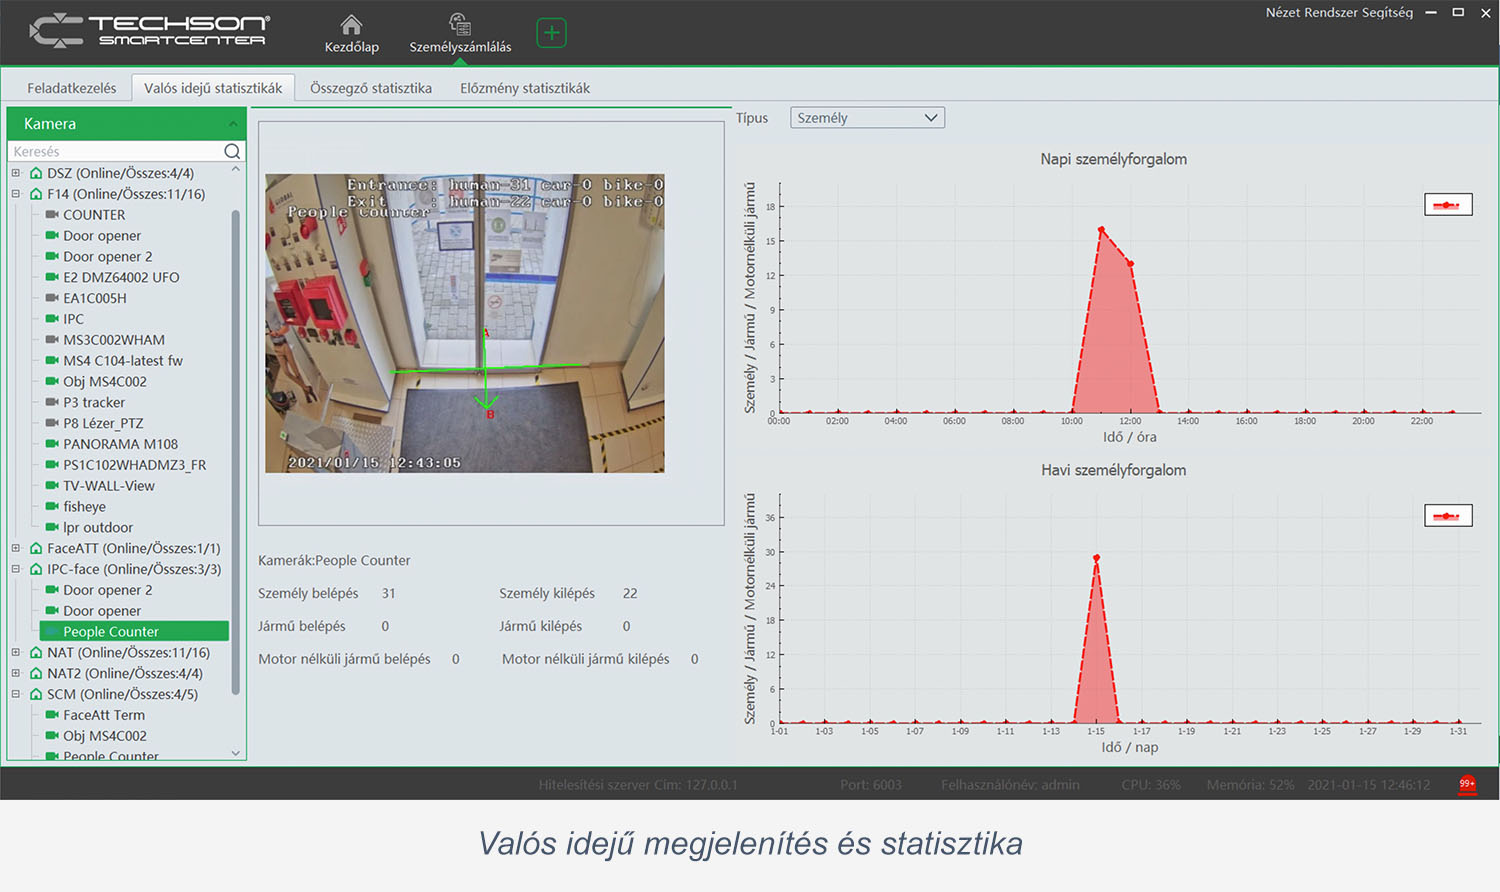This screenshot has height=892, width=1500.
Task: Open the Segítség help menu
Action: [x=1387, y=13]
